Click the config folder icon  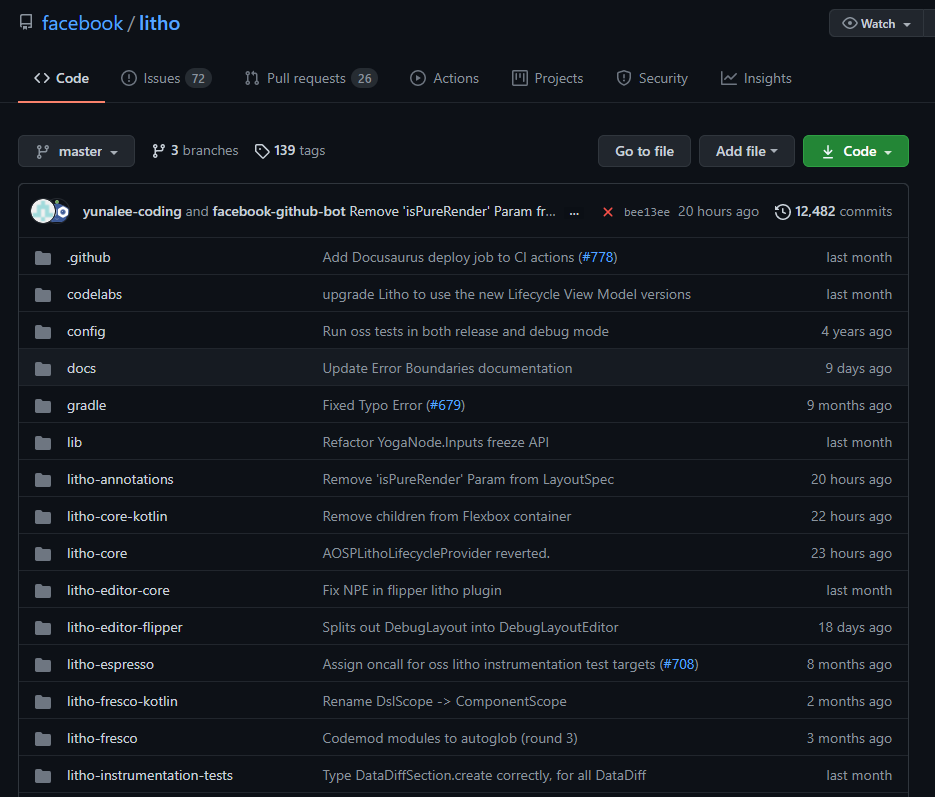43,331
